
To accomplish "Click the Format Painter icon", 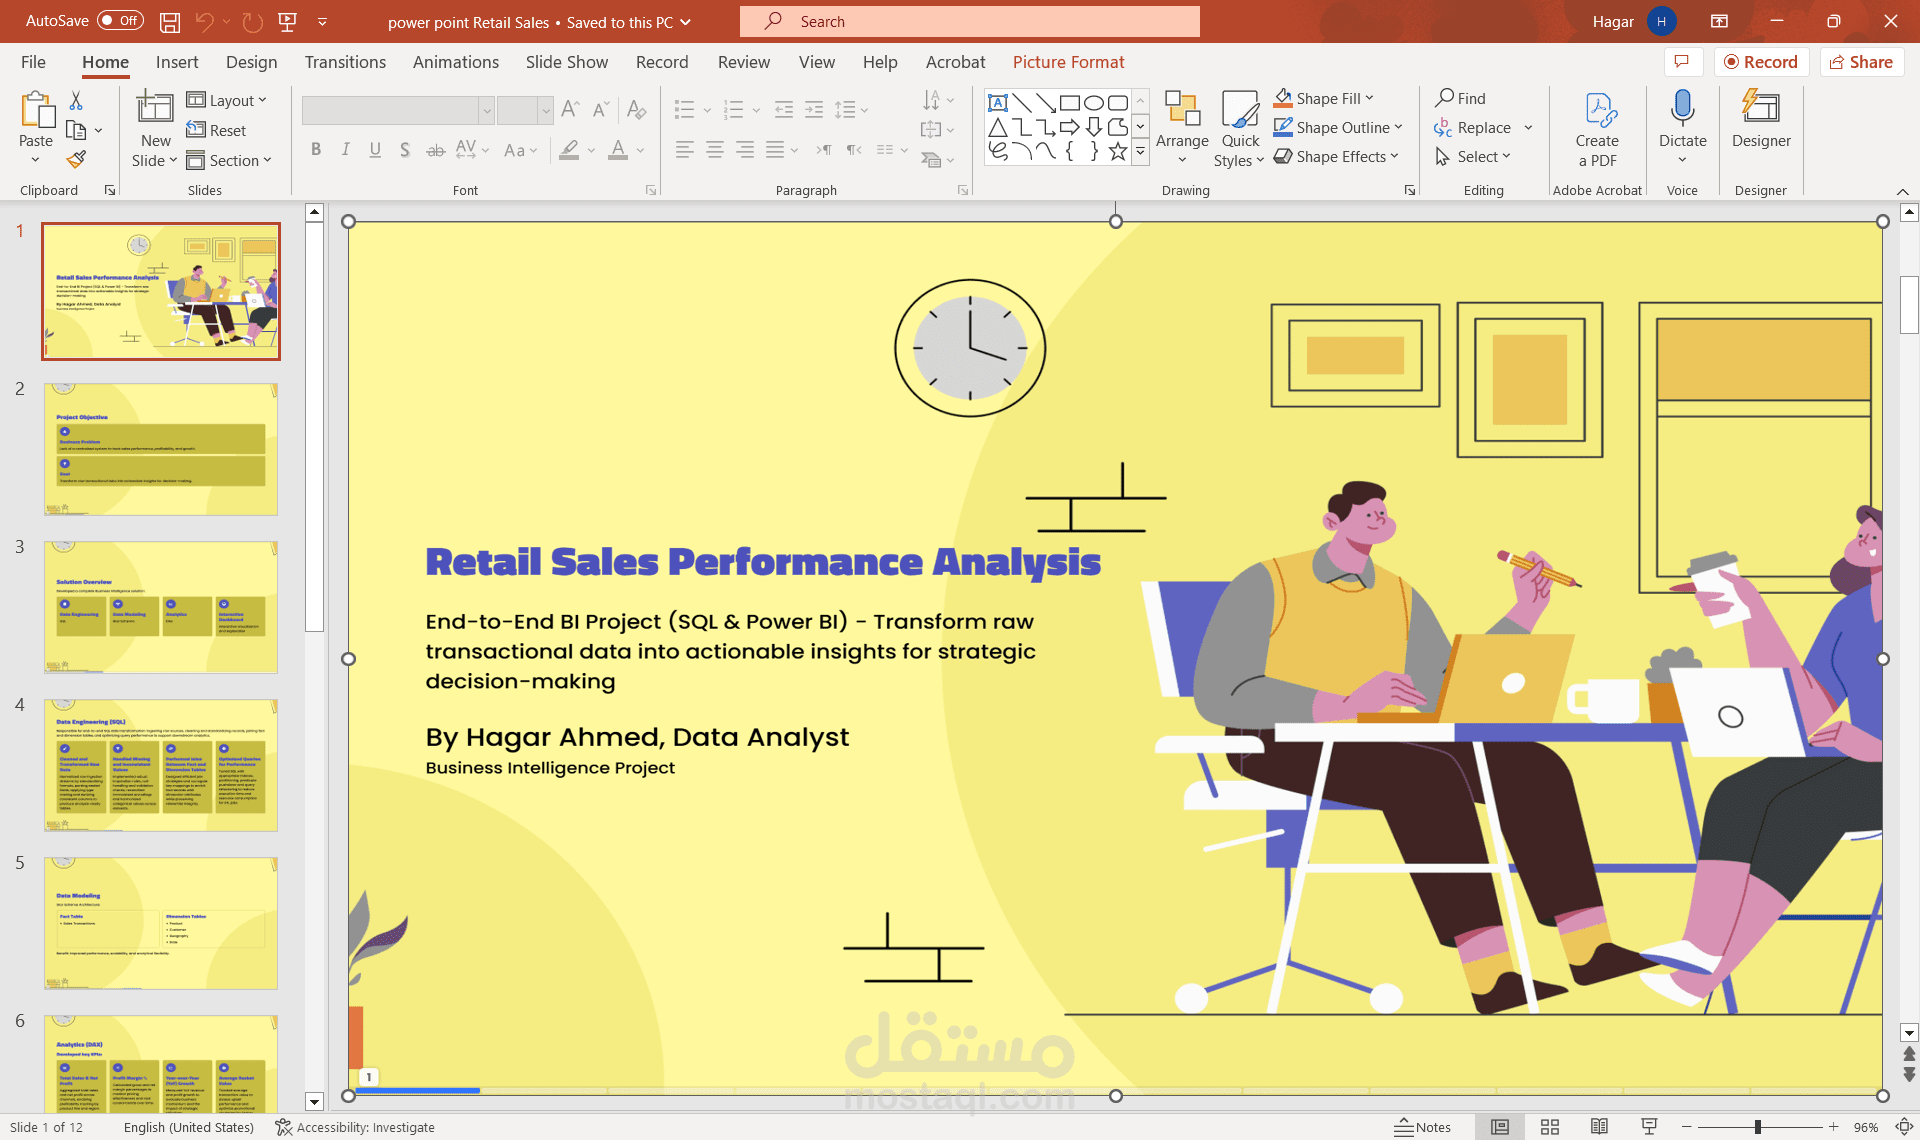I will [76, 159].
